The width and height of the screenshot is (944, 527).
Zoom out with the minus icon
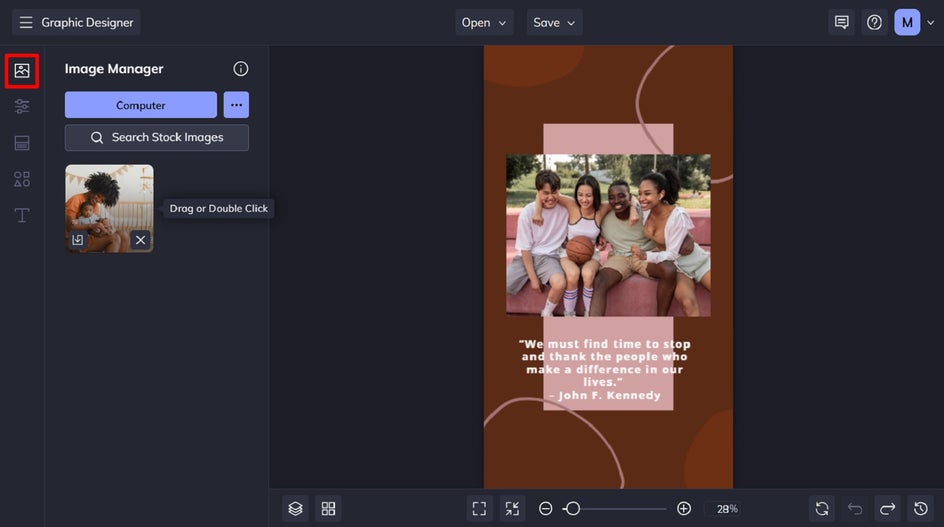pyautogui.click(x=545, y=508)
